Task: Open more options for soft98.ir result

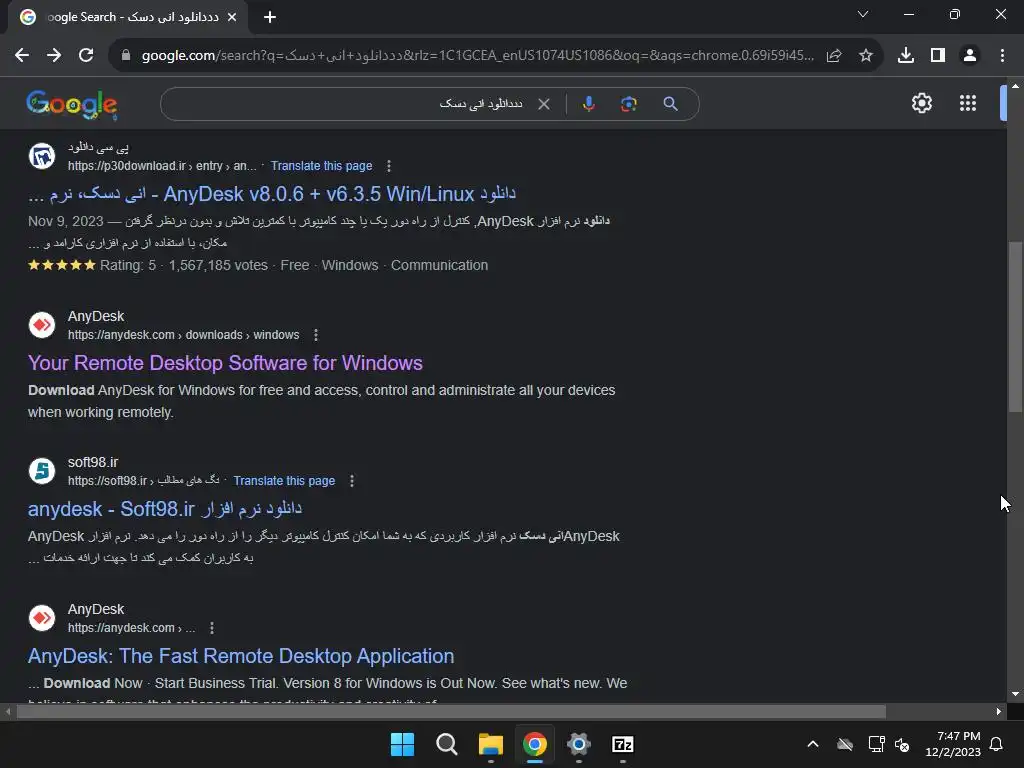Action: click(352, 481)
